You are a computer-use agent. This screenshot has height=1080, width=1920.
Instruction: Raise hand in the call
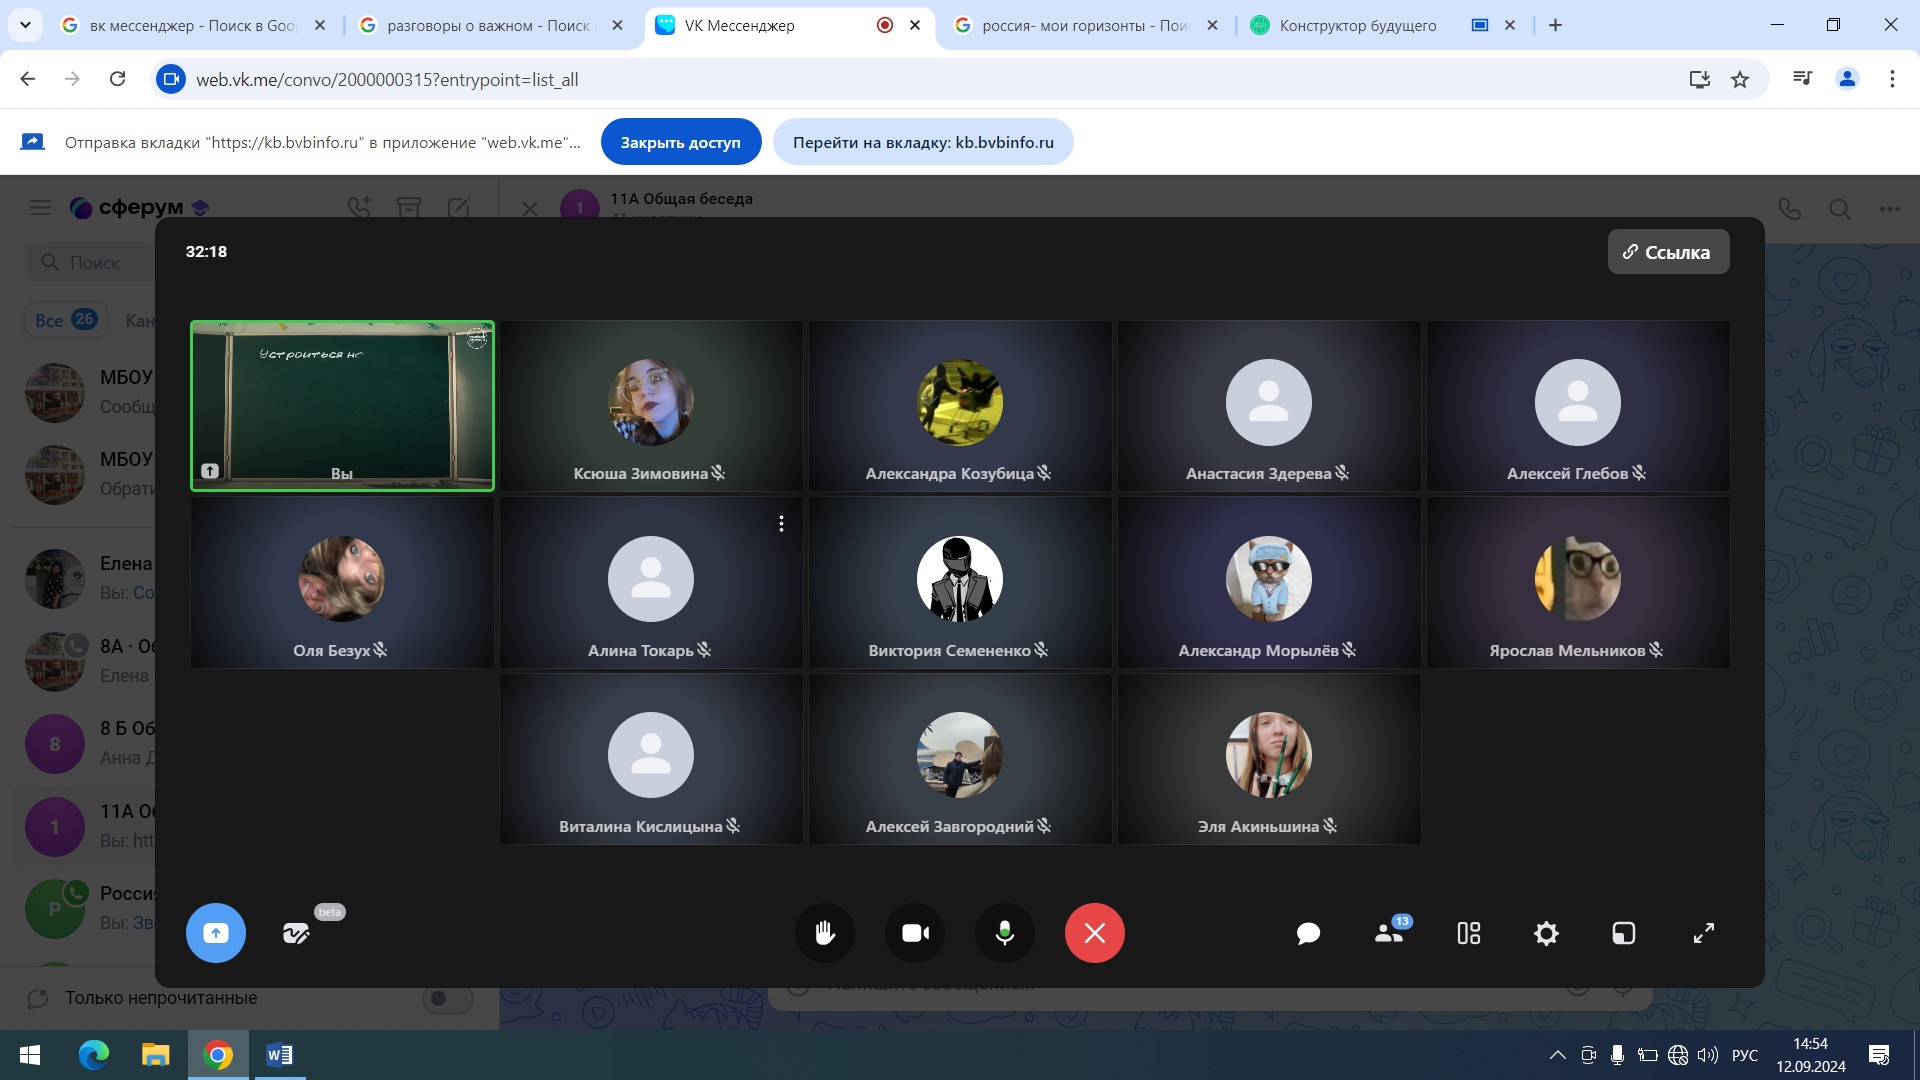coord(824,933)
